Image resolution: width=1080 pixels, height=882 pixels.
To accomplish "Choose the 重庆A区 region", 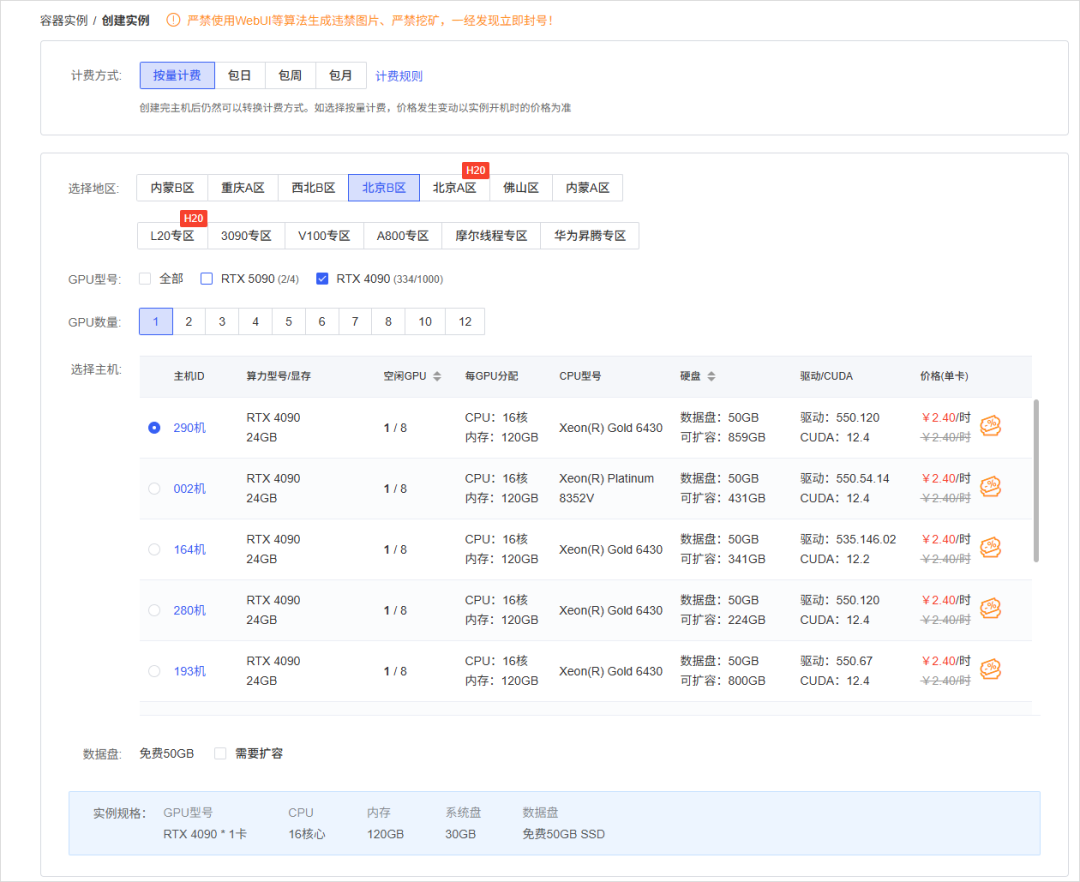I will click(x=242, y=188).
